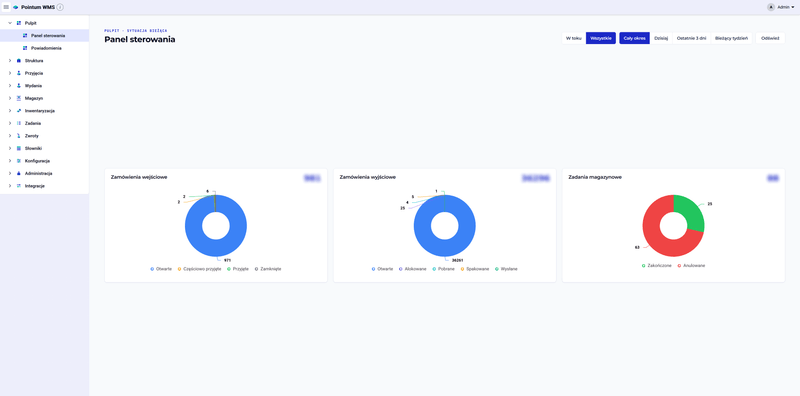Open the Konfiguracja menu item
The height and width of the screenshot is (396, 800).
pyautogui.click(x=44, y=161)
